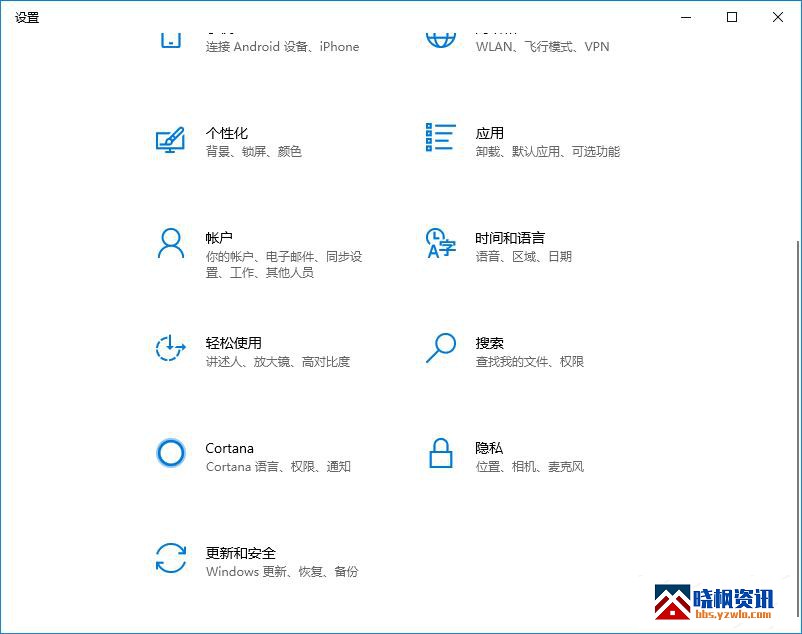Click description 你的帐户、电子邮件、同步设置
802x634 pixels.
click(x=284, y=264)
